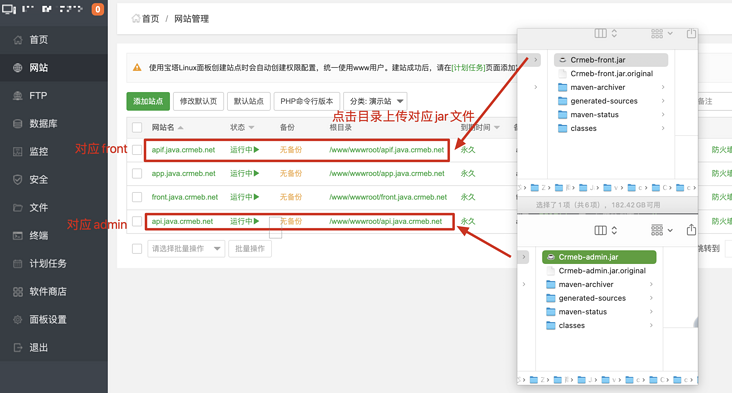Open the notification count badge showing 0
This screenshot has height=393, width=732.
(98, 9)
